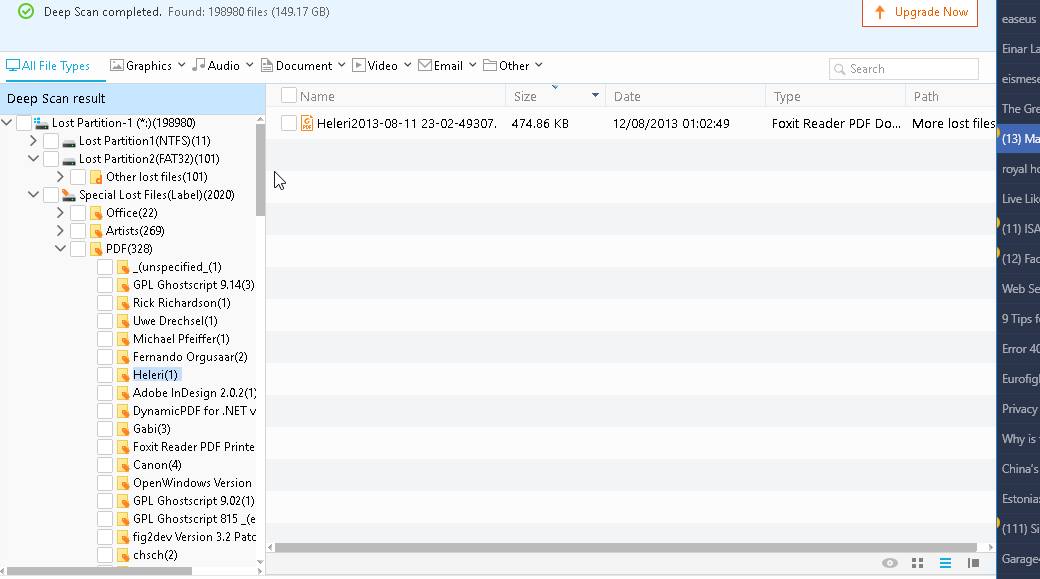Expand the Artists(269) node
The width and height of the screenshot is (1040, 579).
[60, 231]
